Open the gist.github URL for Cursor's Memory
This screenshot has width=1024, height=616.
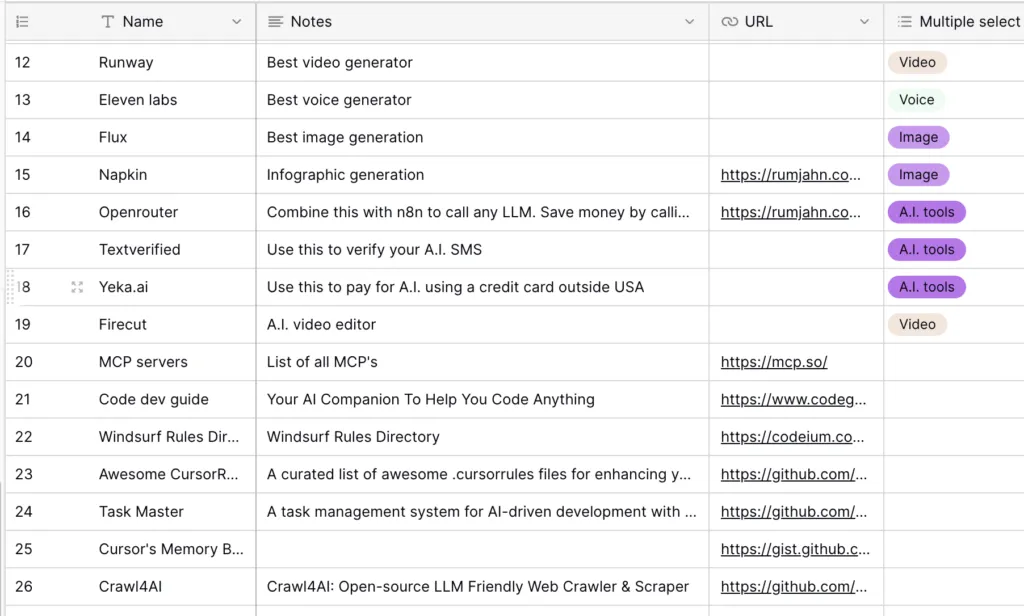click(x=794, y=549)
